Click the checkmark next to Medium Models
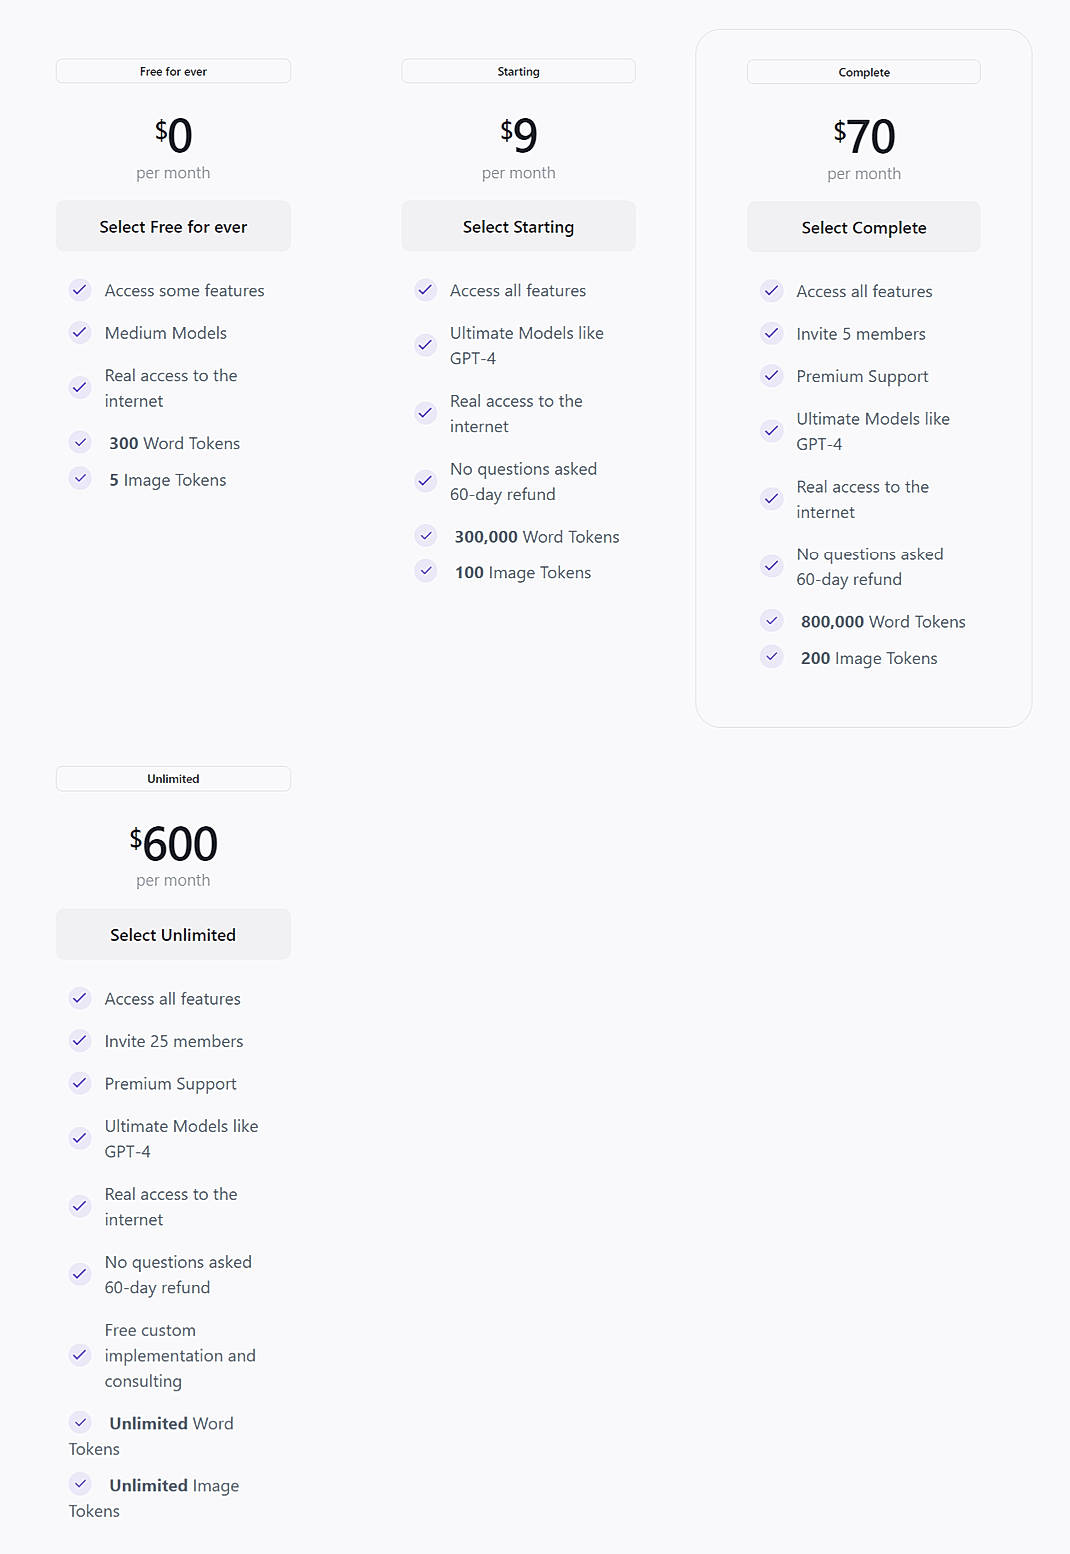This screenshot has height=1554, width=1070. [80, 333]
